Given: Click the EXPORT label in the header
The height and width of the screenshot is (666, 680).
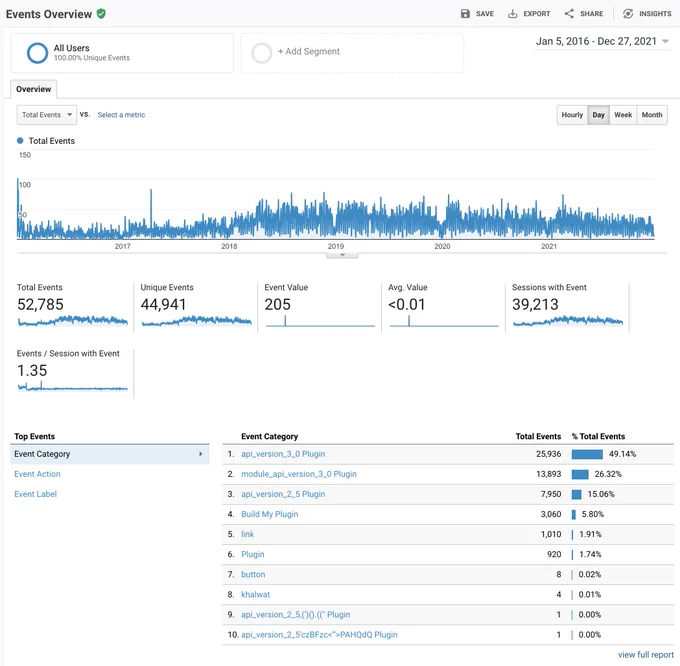Looking at the screenshot, I should tap(536, 14).
